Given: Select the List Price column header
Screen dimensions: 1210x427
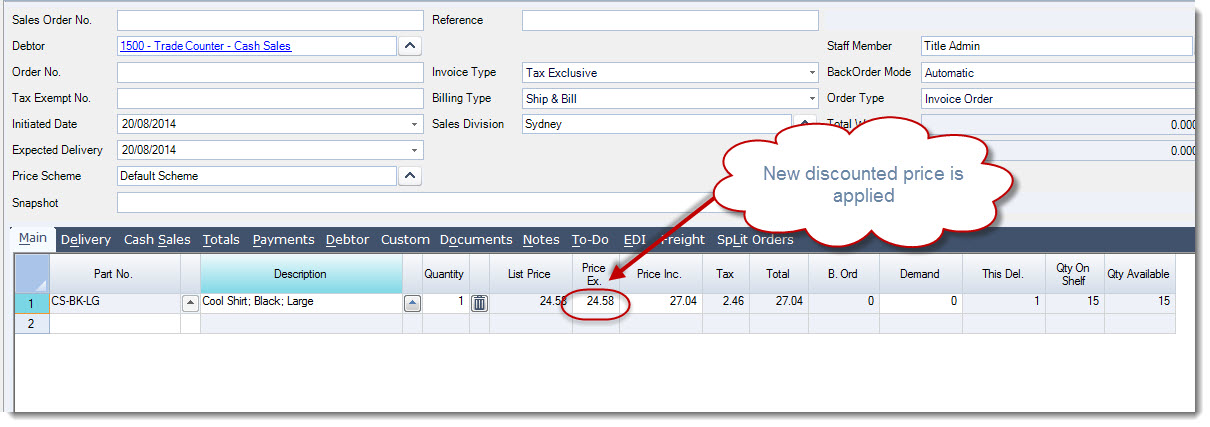Looking at the screenshot, I should pyautogui.click(x=529, y=274).
